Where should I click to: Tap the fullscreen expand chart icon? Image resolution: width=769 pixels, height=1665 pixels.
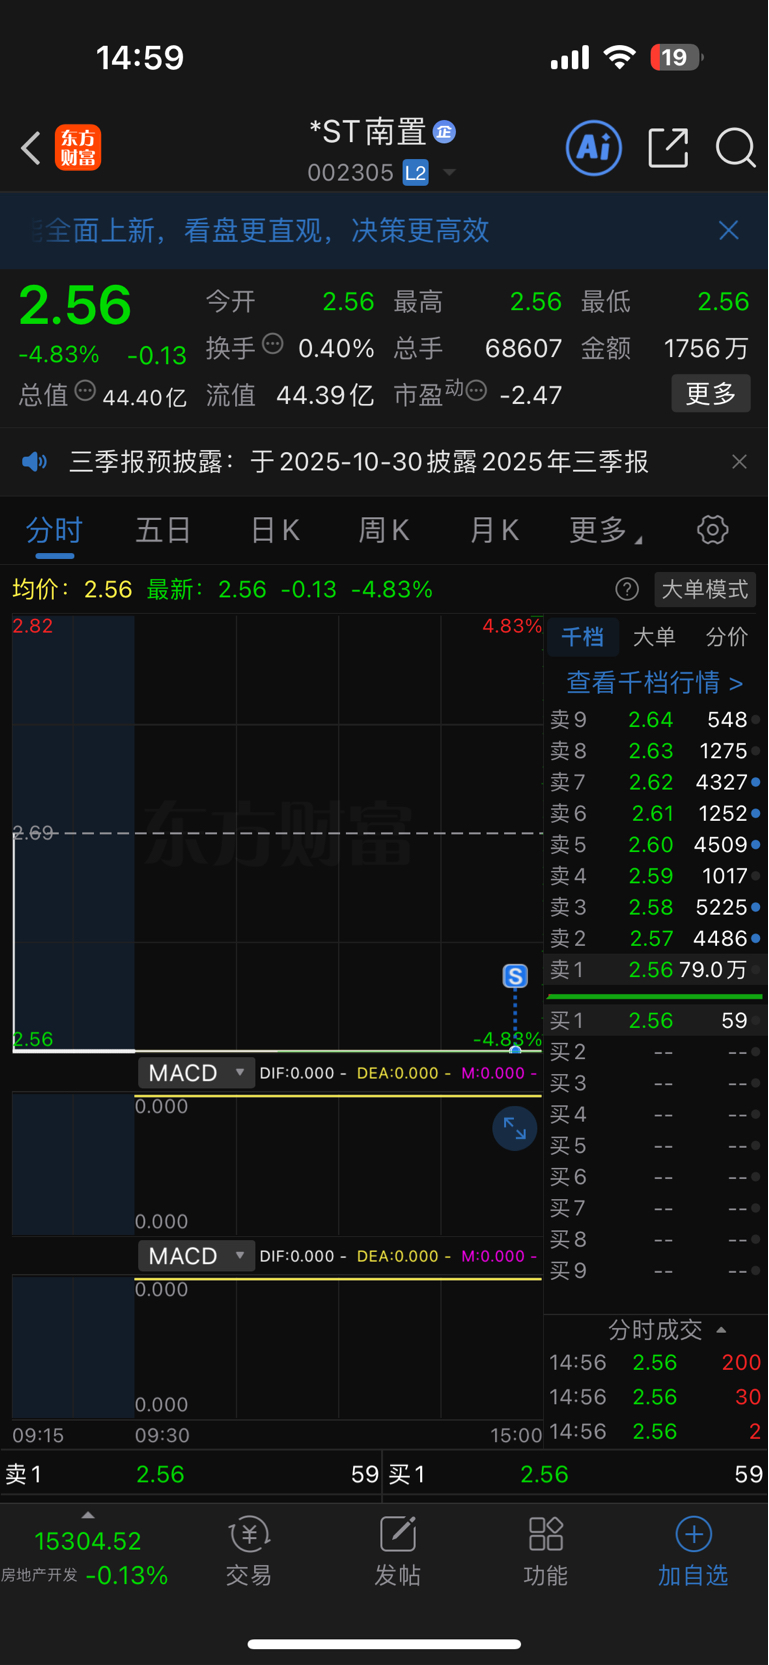(x=515, y=1129)
